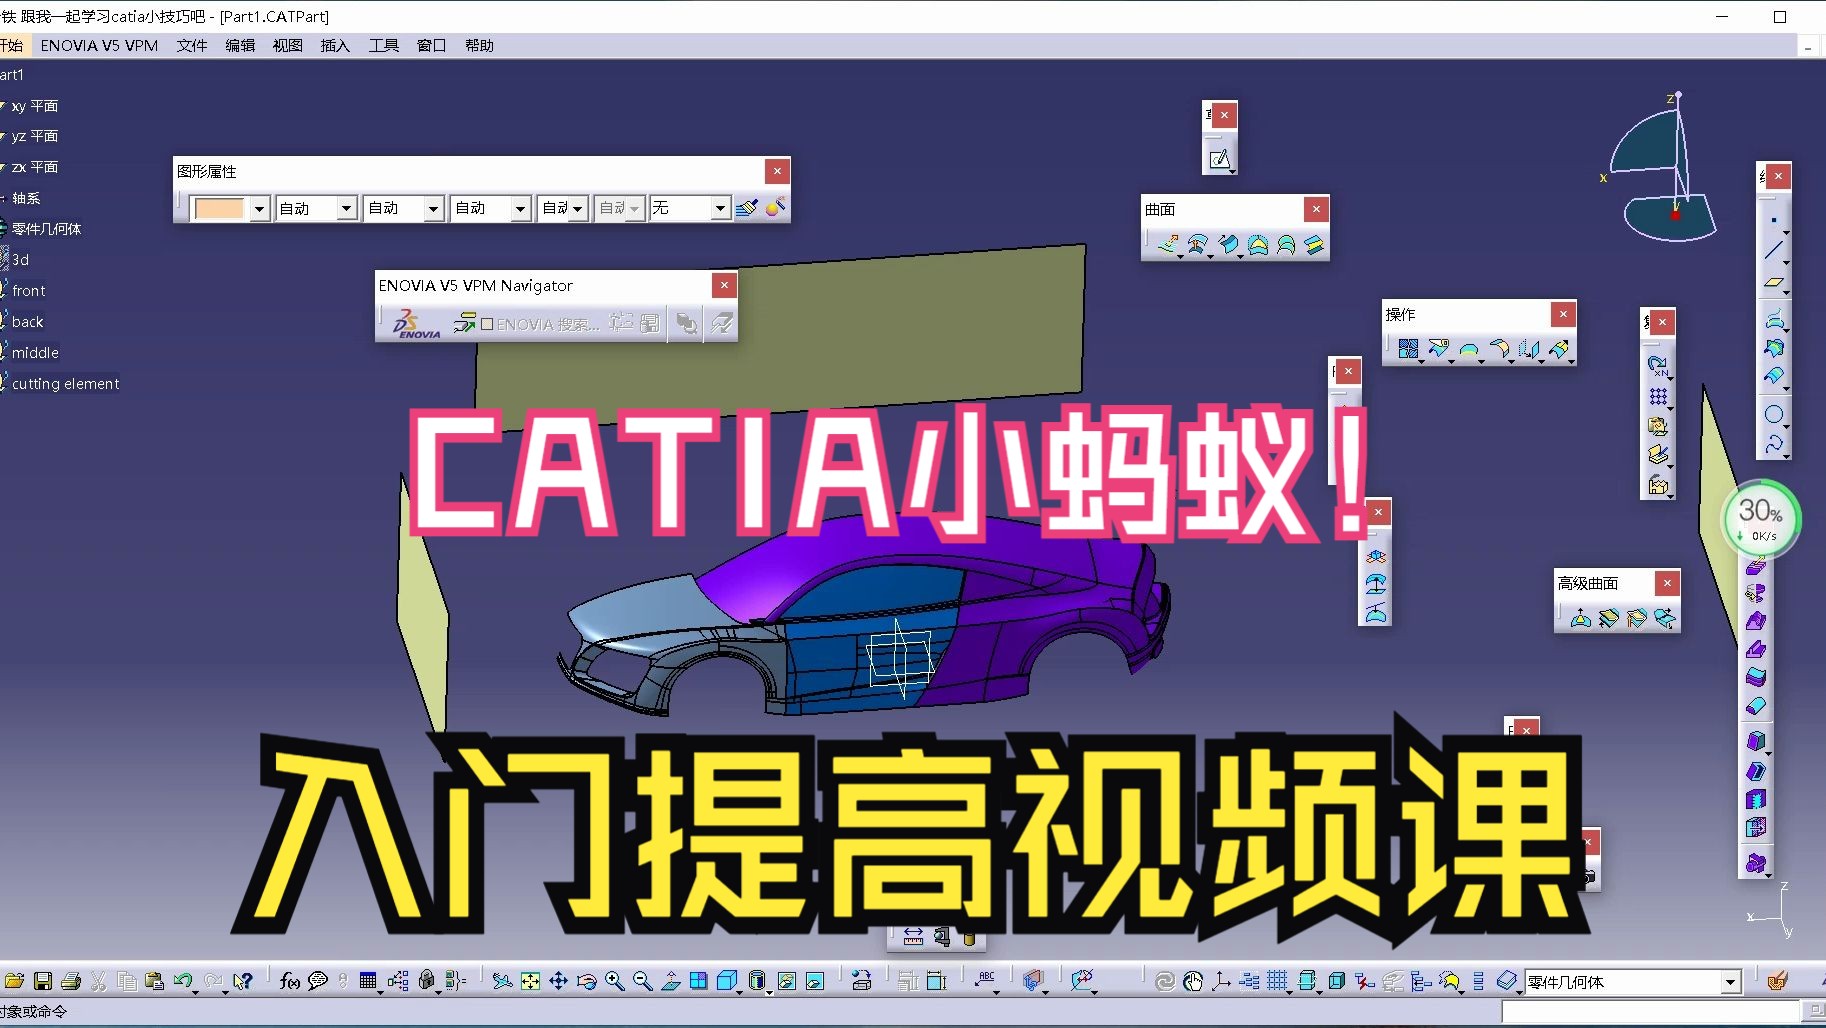Open the design table icon

[x=368, y=981]
